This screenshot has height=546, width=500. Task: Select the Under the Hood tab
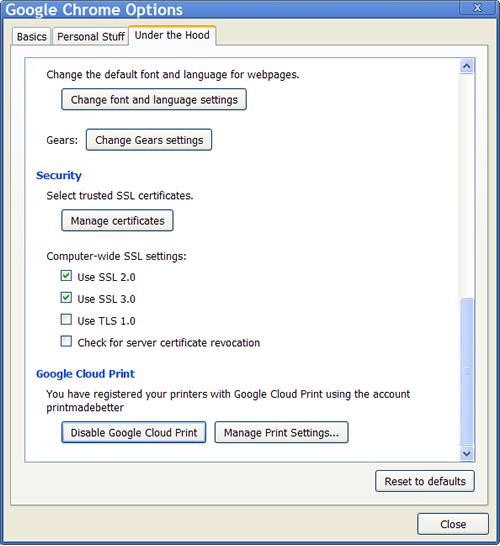(x=172, y=35)
